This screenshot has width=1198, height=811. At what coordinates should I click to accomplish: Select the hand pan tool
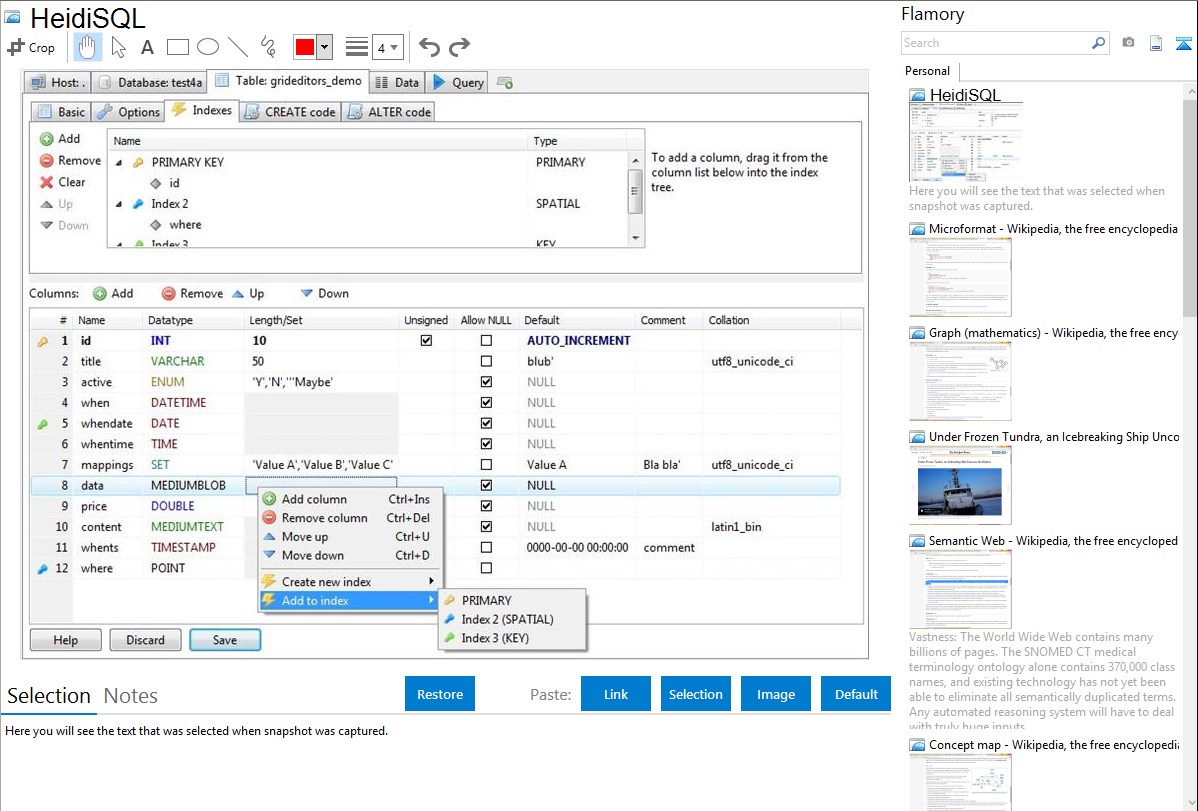pos(88,47)
